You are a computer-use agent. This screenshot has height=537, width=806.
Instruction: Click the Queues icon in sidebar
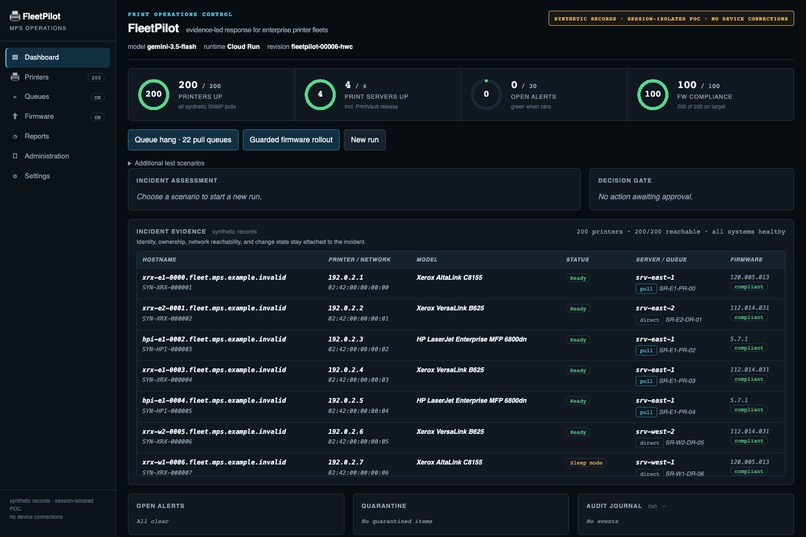tap(15, 97)
